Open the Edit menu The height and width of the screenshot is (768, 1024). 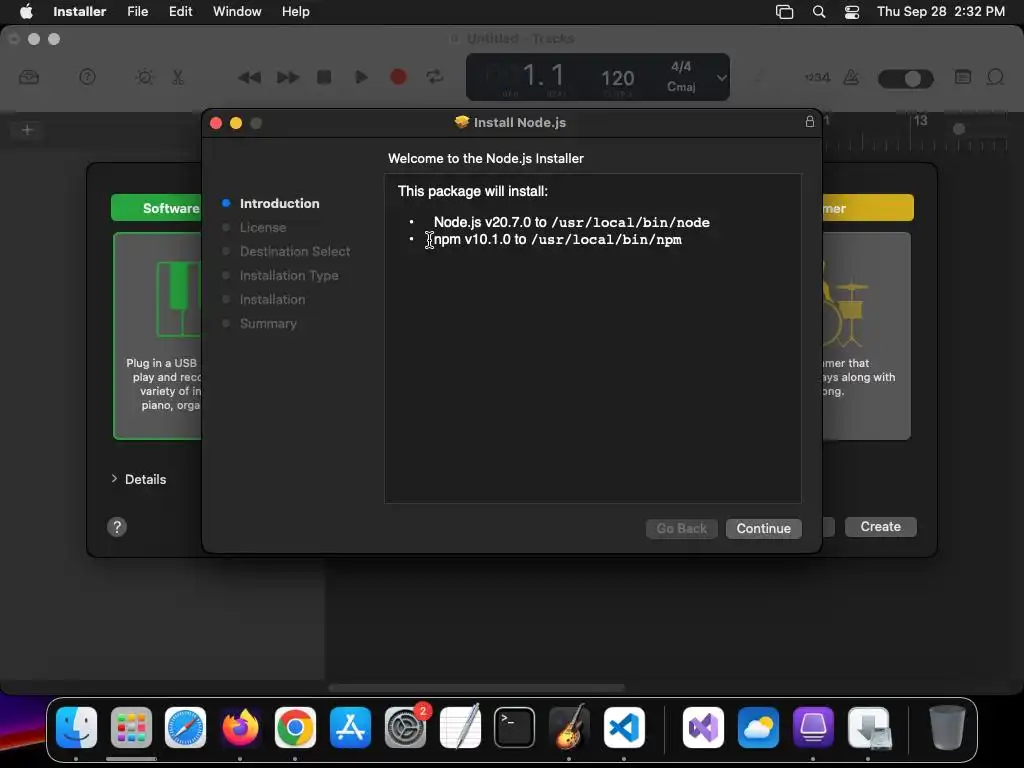[x=180, y=11]
